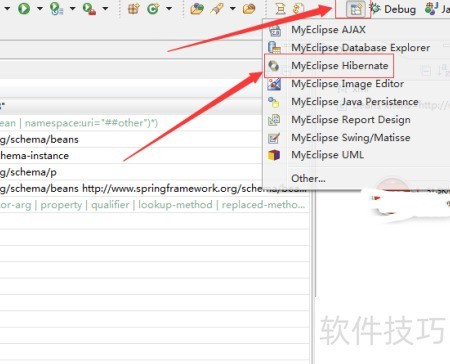This screenshot has height=364, width=450.
Task: Select the row with http://www.springframework.org/schema URL
Action: (155, 188)
